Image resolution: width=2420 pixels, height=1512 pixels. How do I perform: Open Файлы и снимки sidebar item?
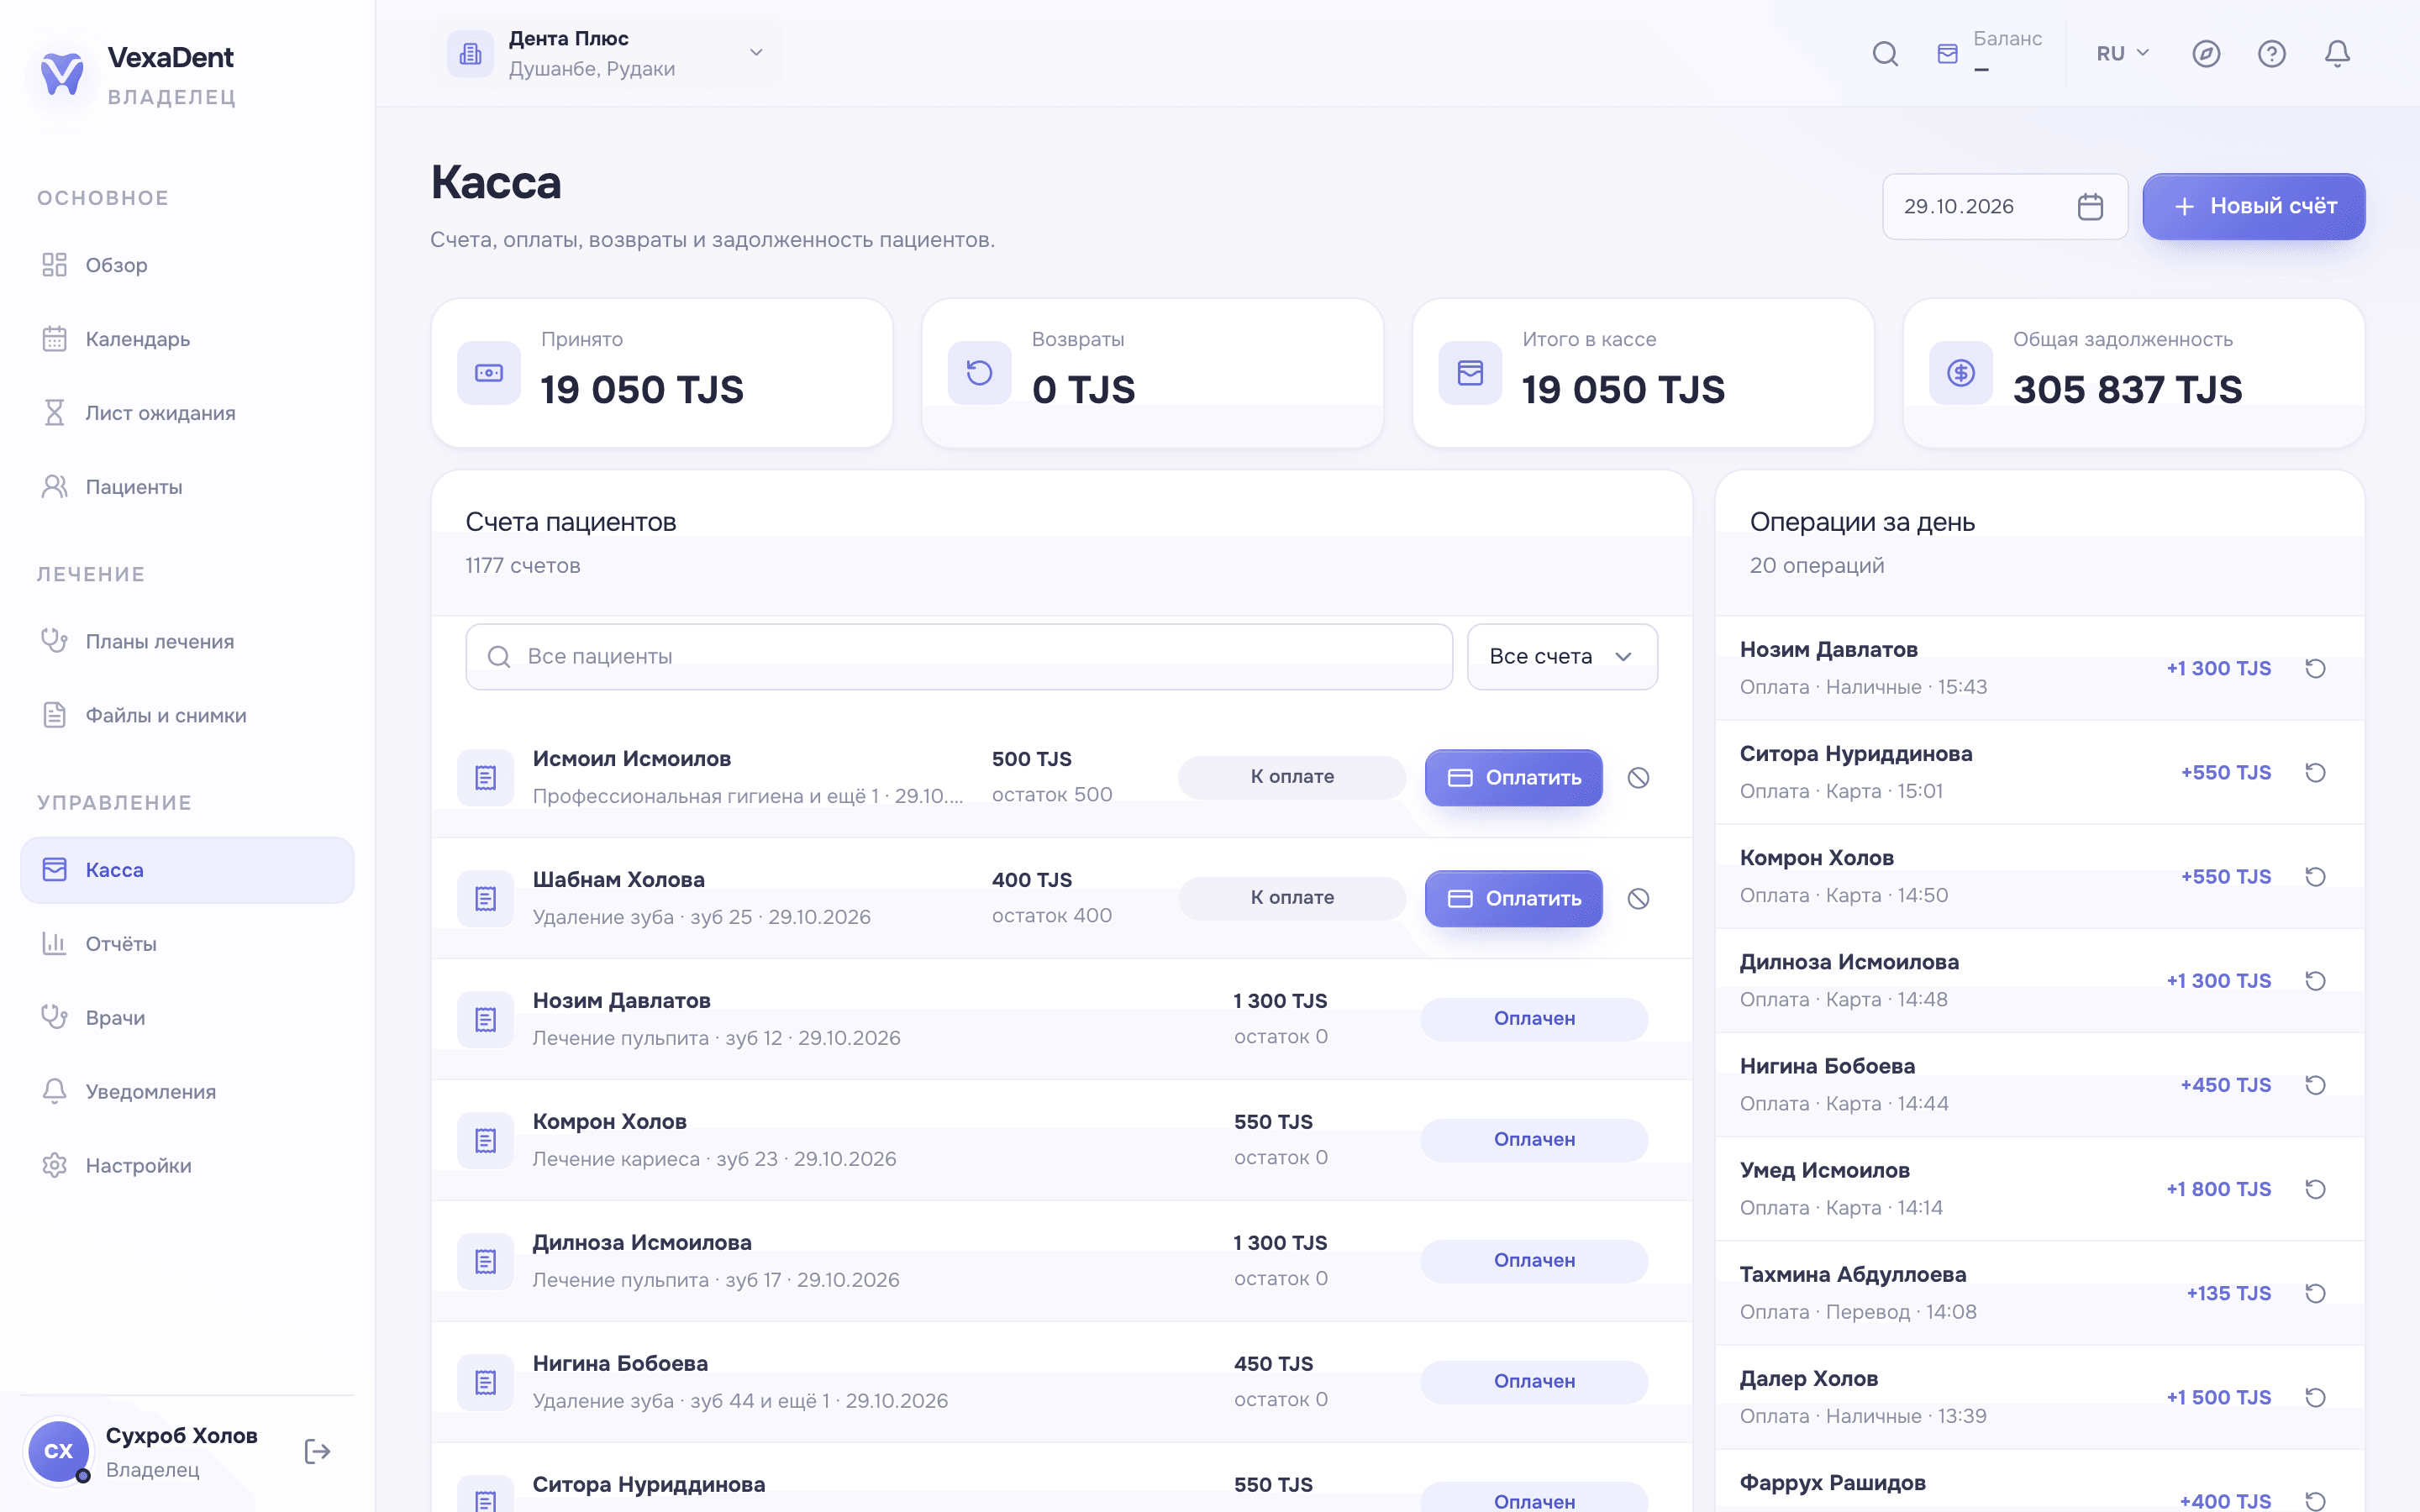pos(187,715)
